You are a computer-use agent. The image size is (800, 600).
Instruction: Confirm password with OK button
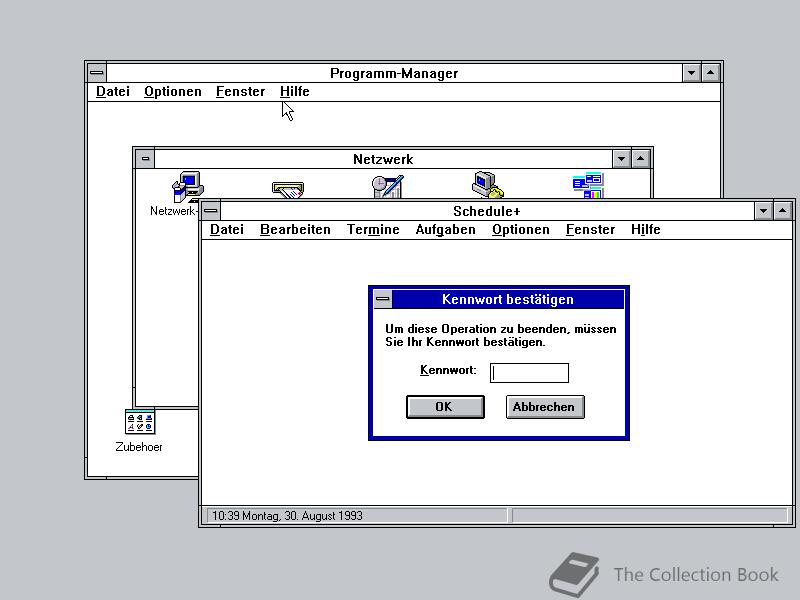(445, 407)
